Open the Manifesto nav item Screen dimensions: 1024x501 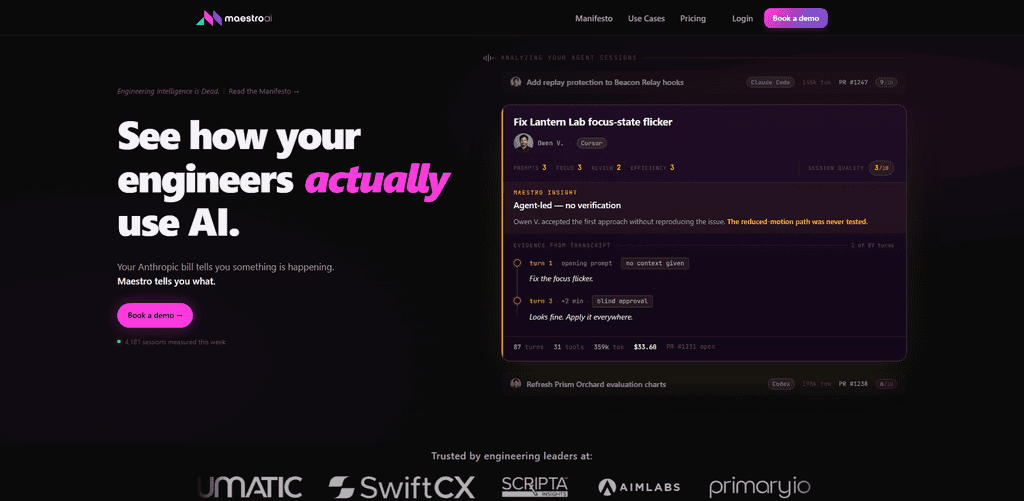click(594, 18)
